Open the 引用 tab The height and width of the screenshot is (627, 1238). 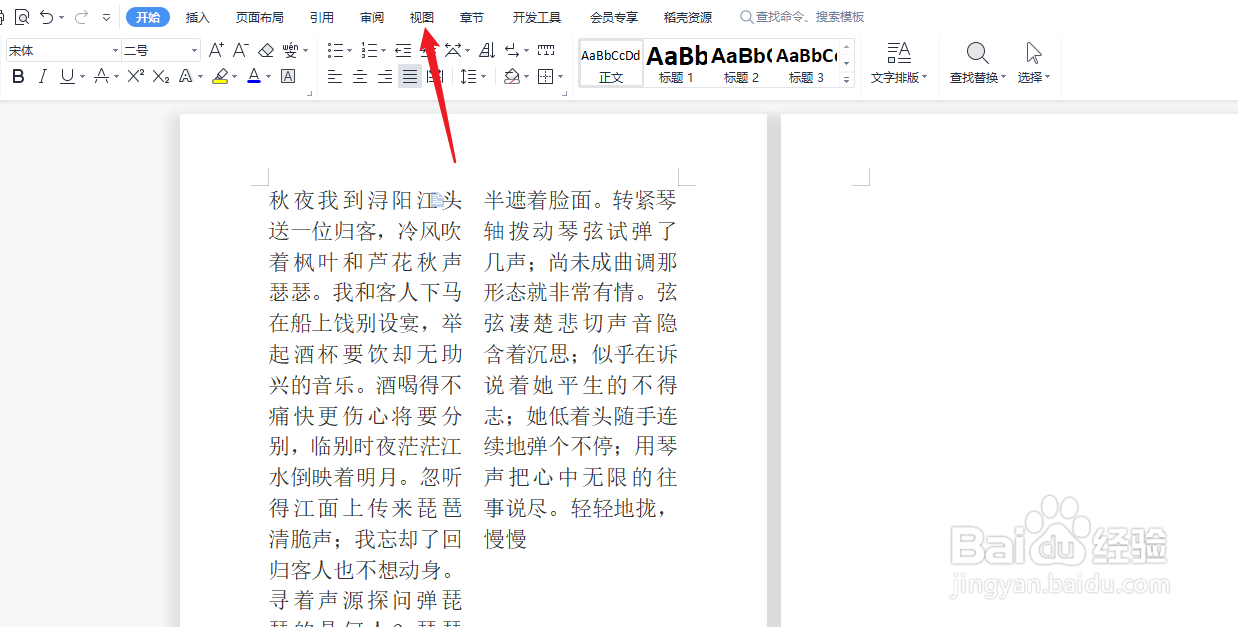pos(322,17)
